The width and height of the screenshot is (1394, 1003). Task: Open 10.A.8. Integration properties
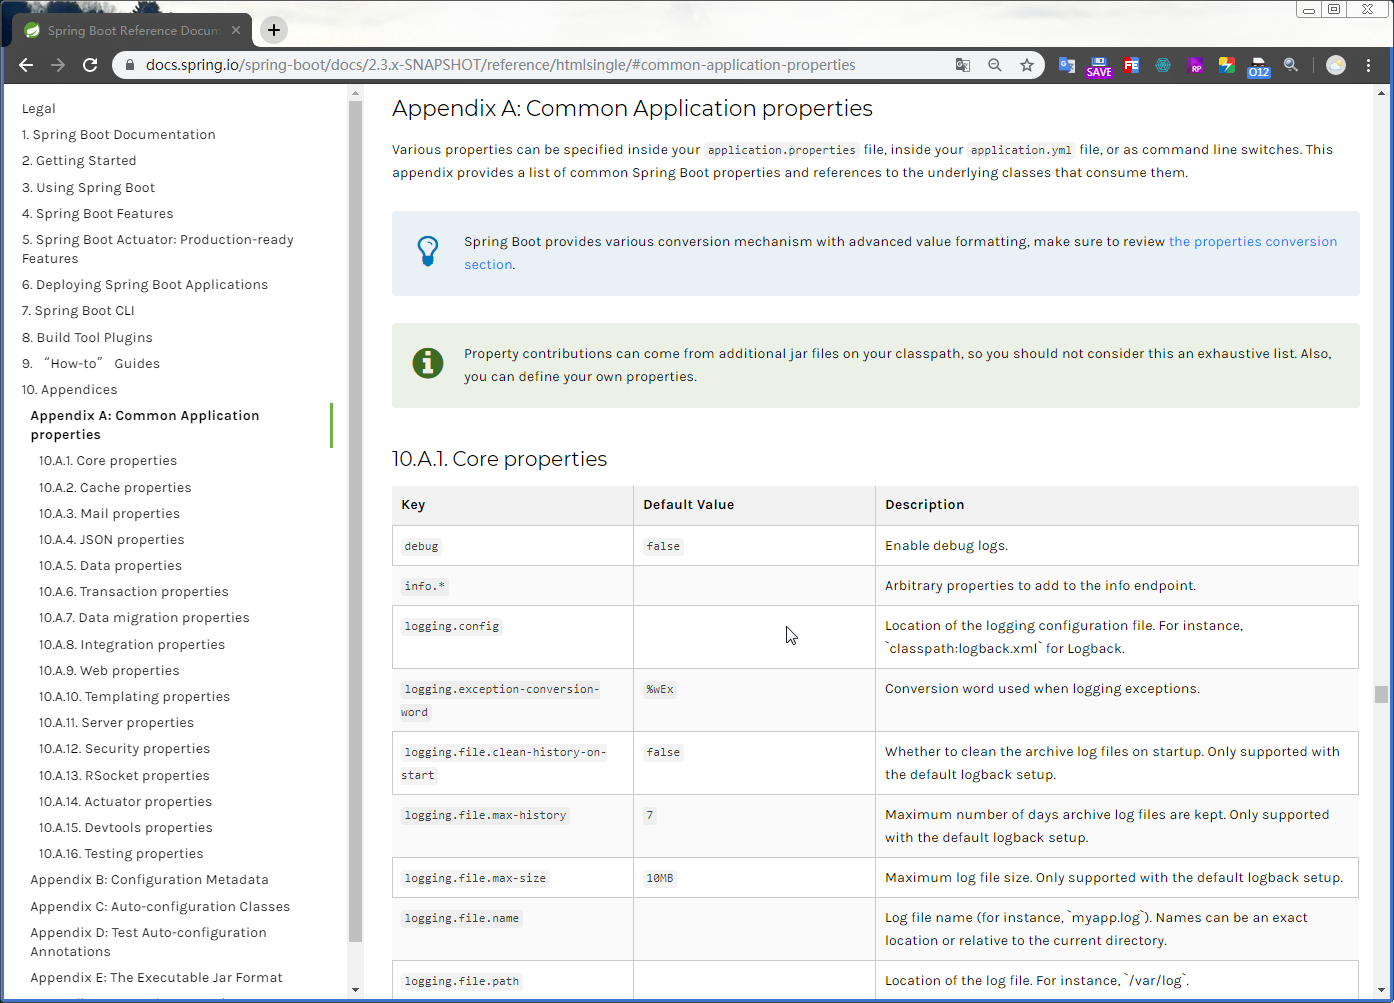tap(132, 645)
